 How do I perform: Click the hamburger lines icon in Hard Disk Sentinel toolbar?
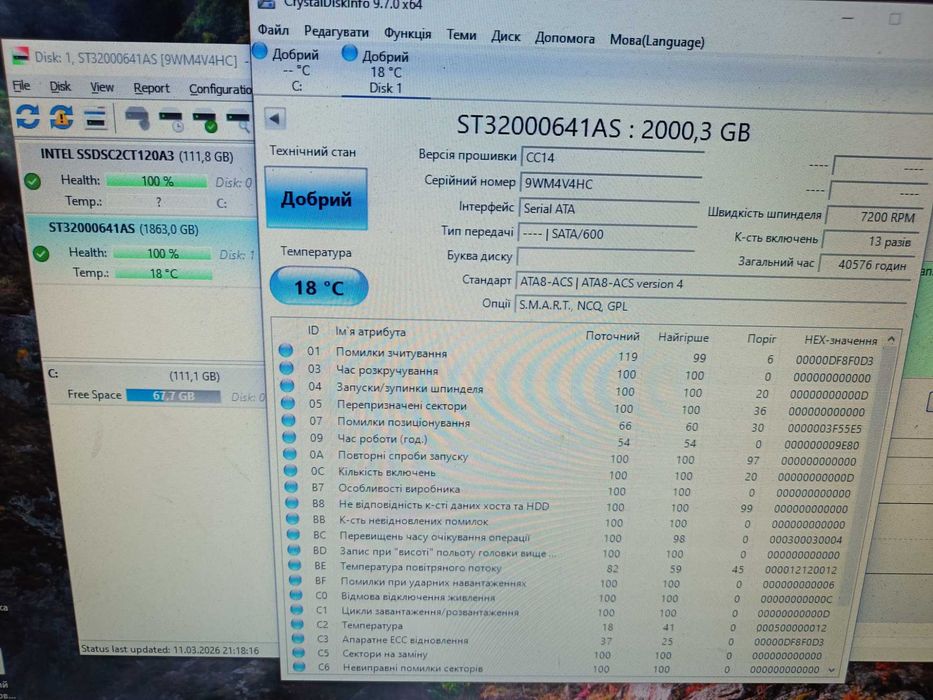(x=95, y=118)
